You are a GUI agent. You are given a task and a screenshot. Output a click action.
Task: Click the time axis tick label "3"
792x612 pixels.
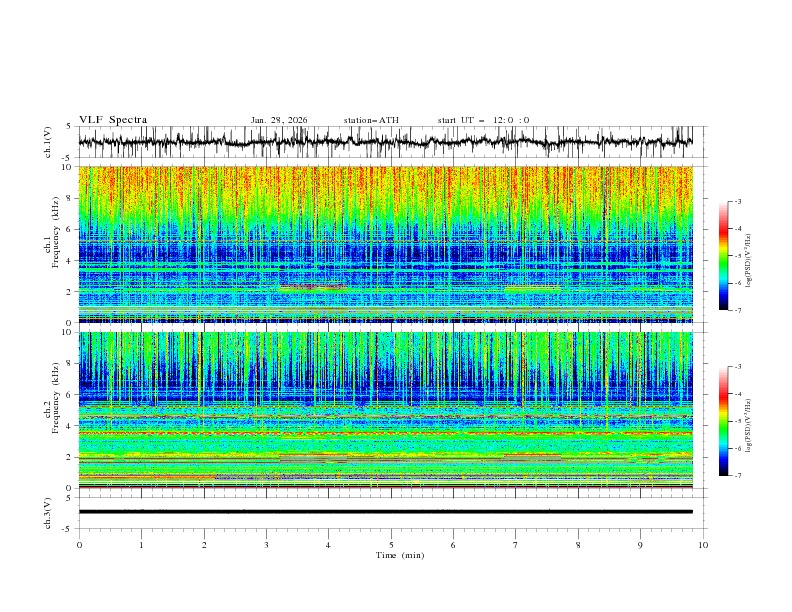click(x=266, y=545)
